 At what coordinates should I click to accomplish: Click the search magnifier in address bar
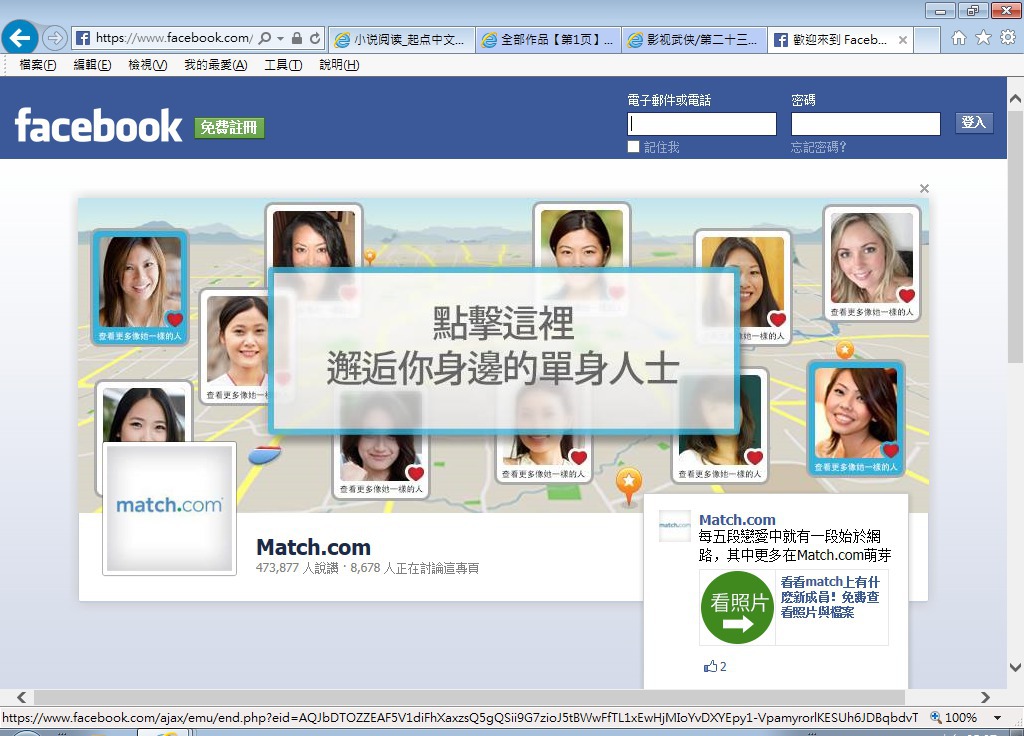click(264, 39)
